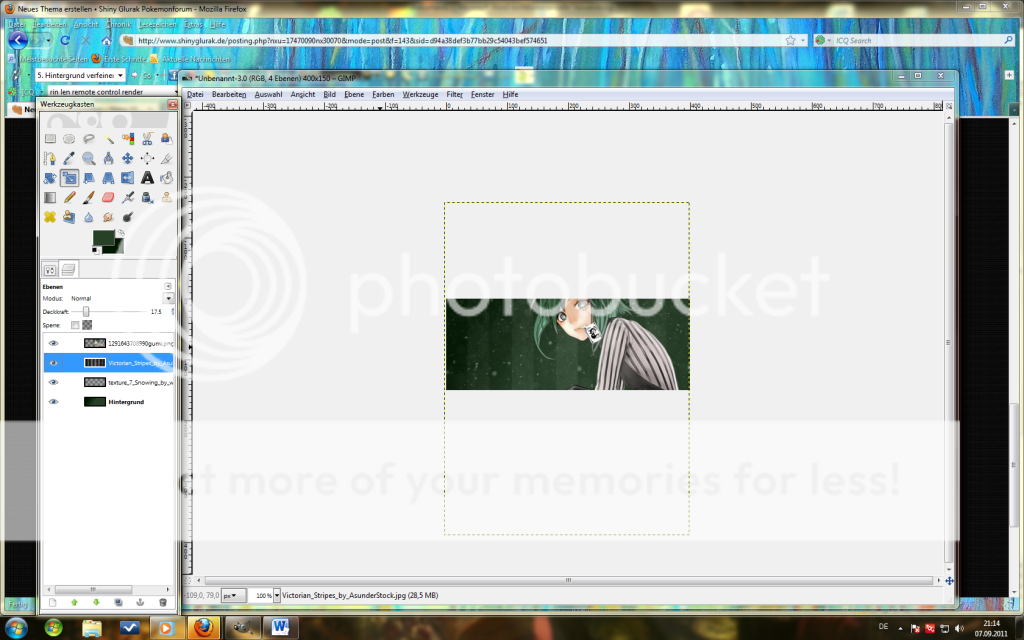Select the Perspective tool

point(108,178)
